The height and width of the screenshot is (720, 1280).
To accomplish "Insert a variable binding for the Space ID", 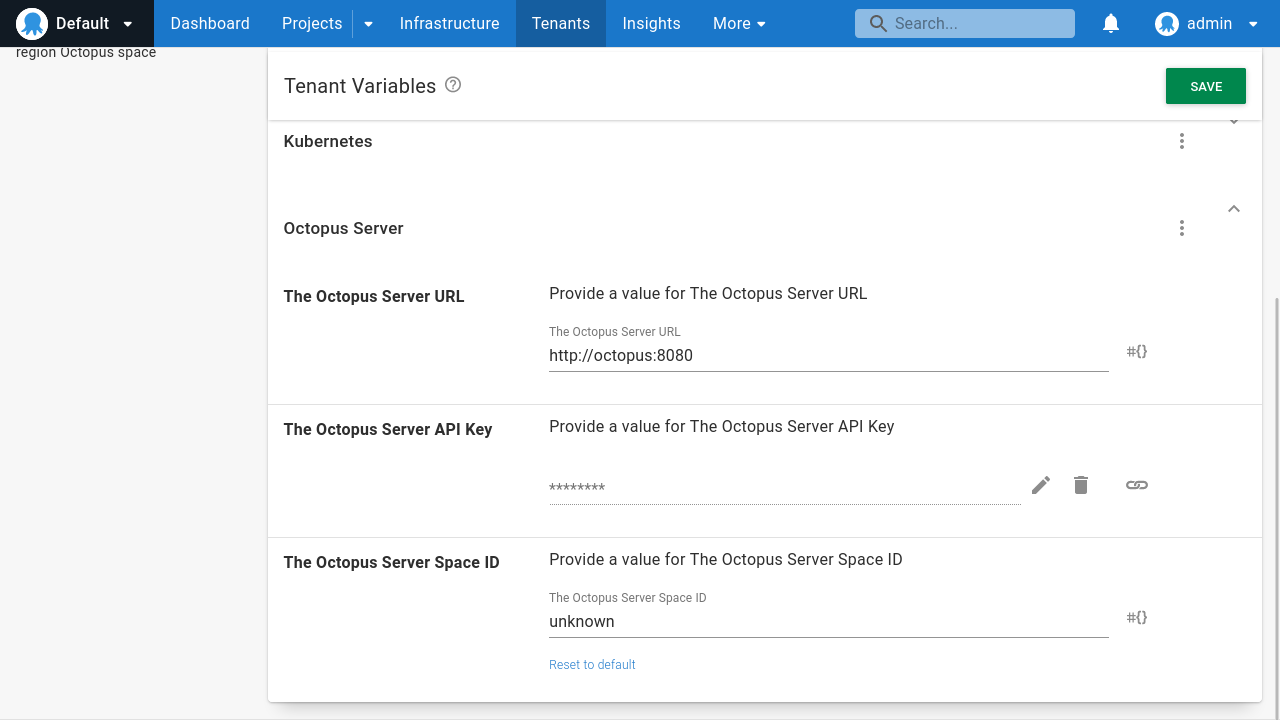I will (1136, 617).
